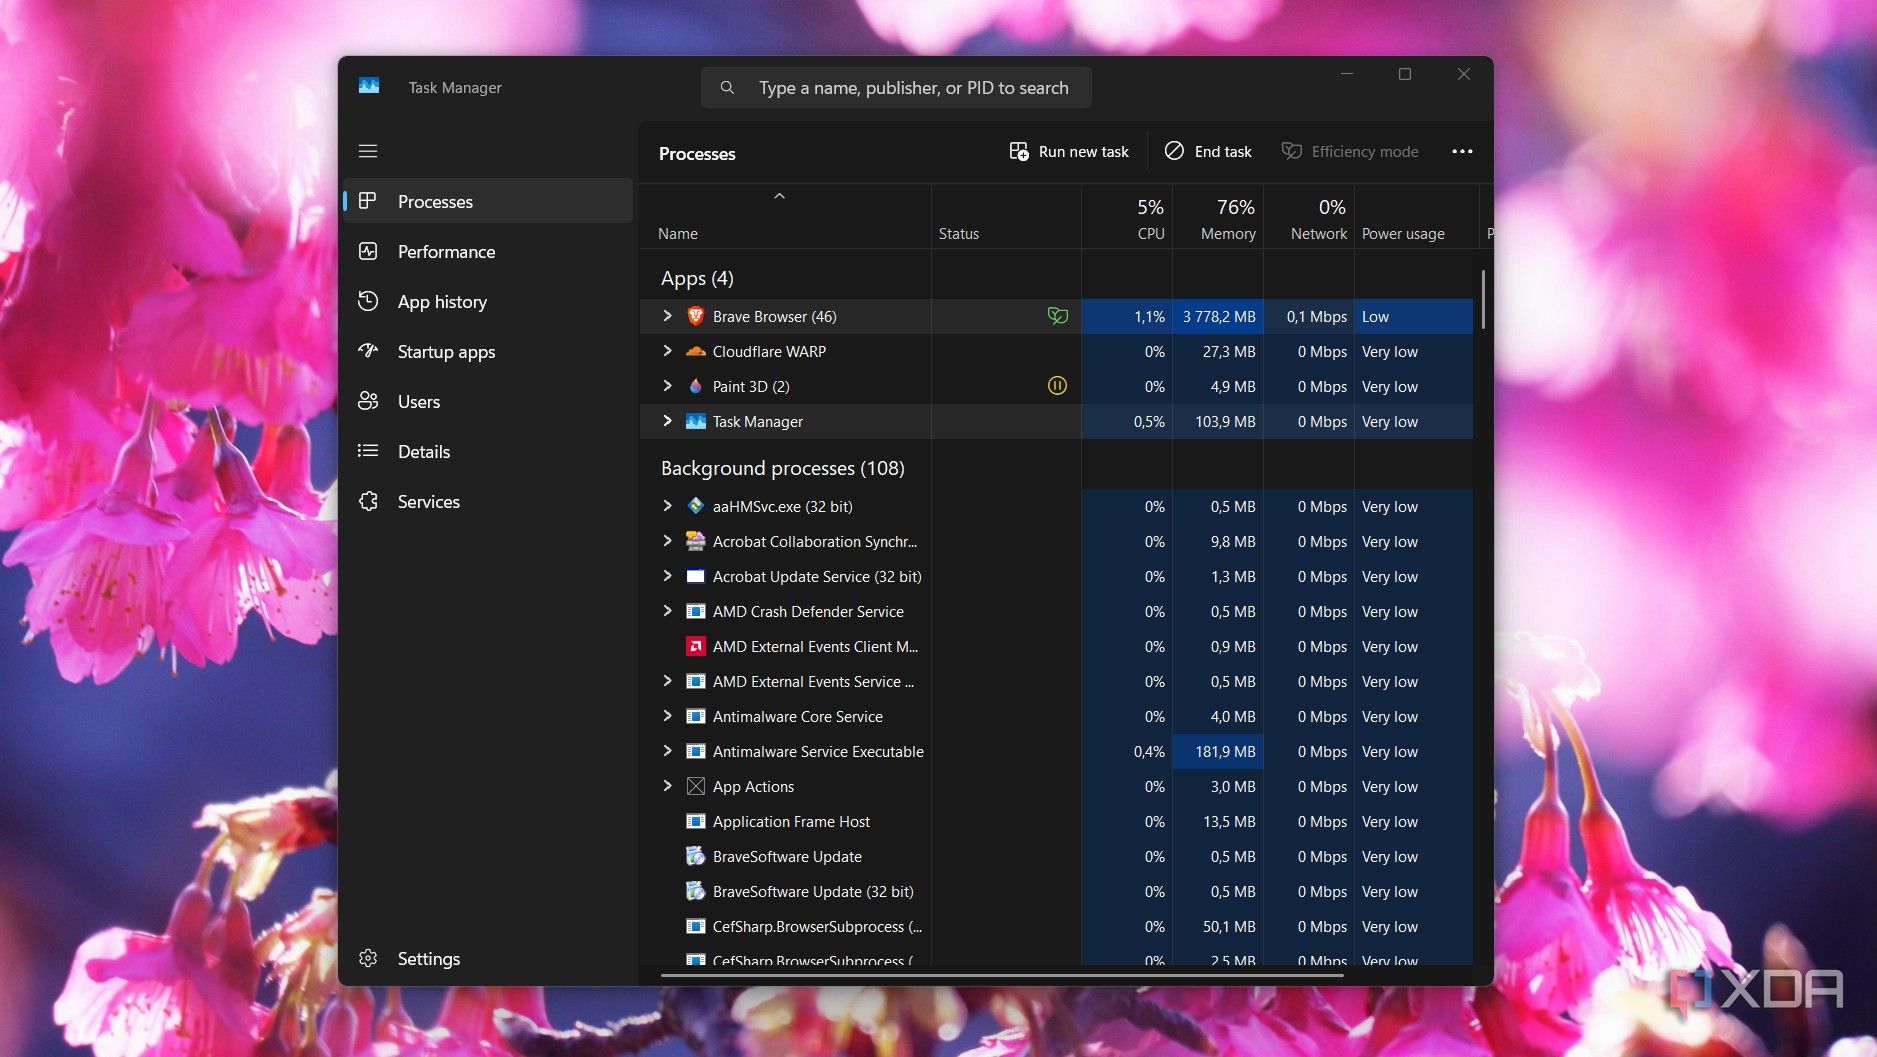Image resolution: width=1877 pixels, height=1057 pixels.
Task: Click the Task Manager row icon
Action: (x=696, y=421)
